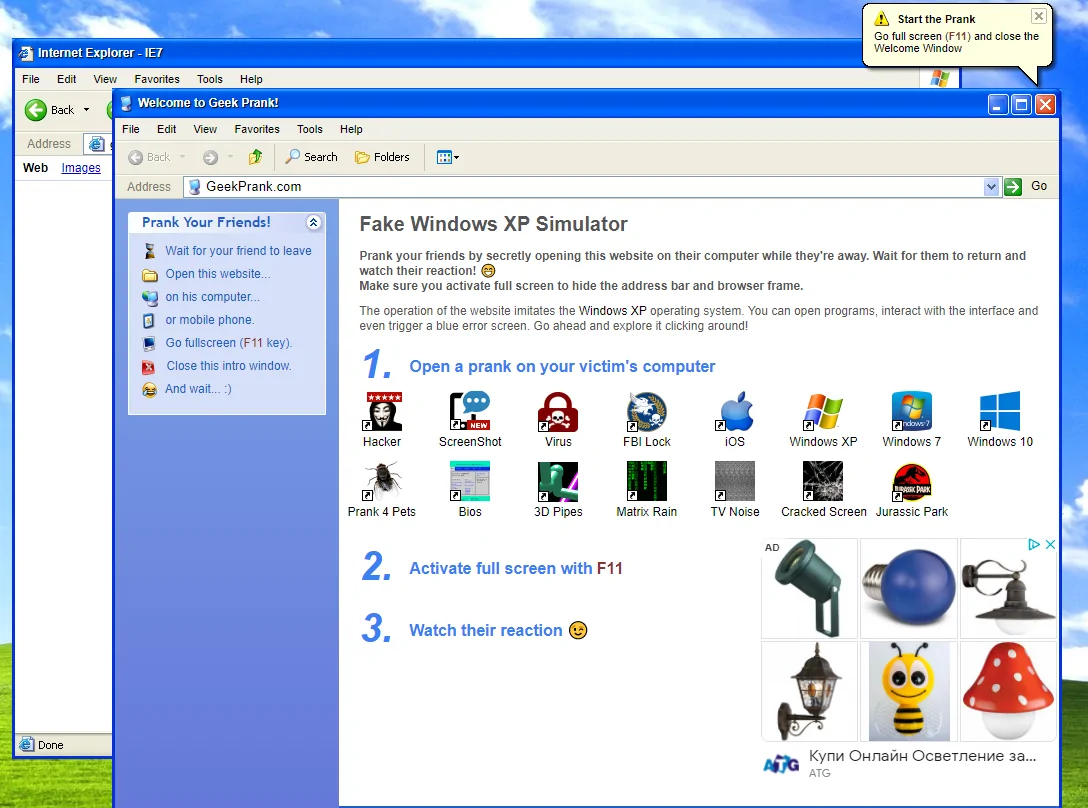
Task: Click 'Open a prank on your victim's computer' heading
Action: coord(562,366)
